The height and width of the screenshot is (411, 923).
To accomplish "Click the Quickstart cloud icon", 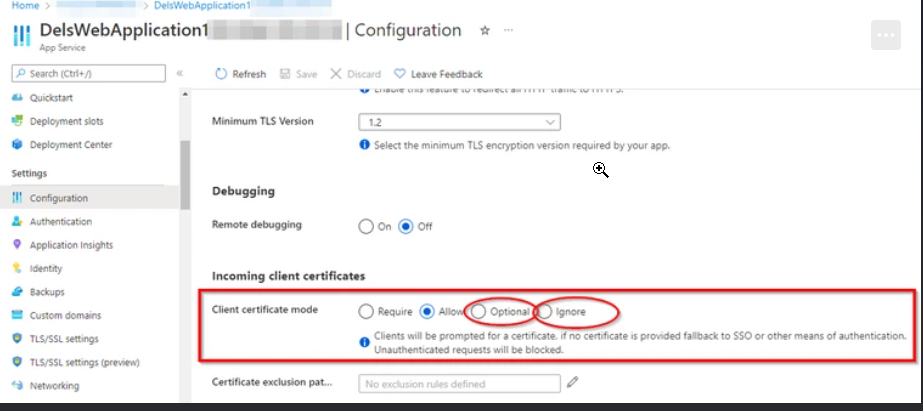I will coord(17,98).
